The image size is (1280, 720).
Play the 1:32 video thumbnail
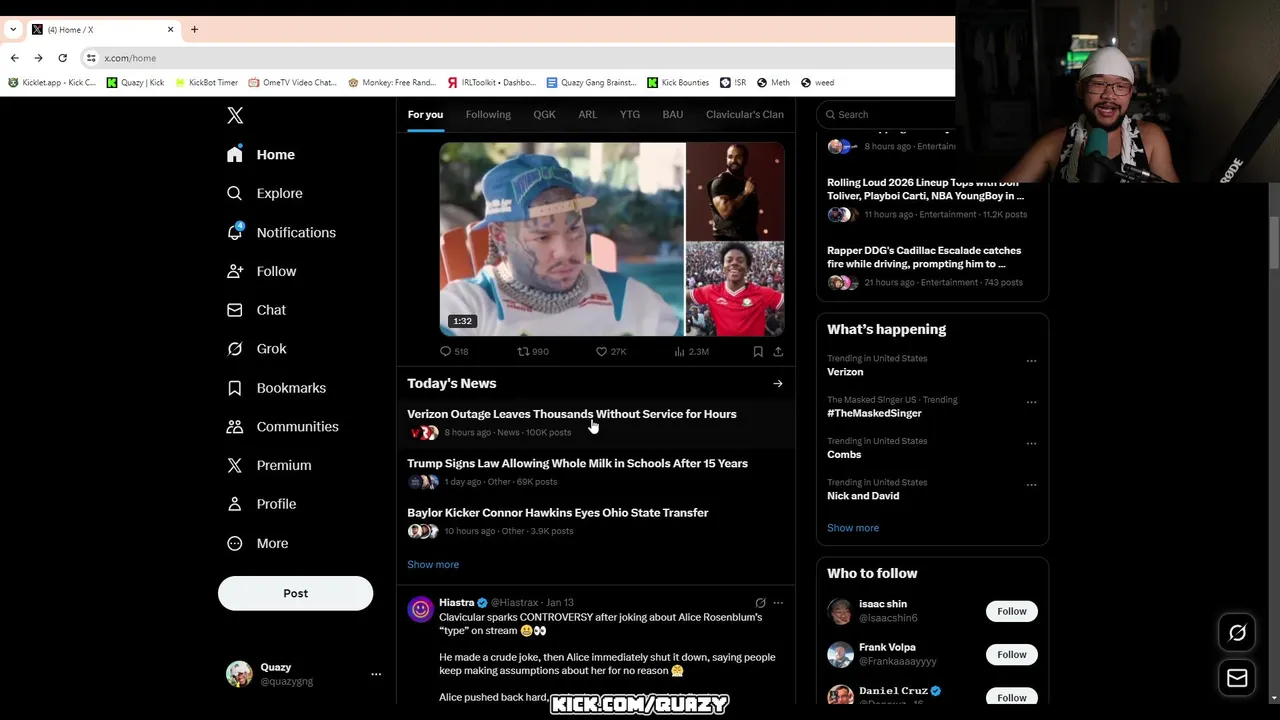coord(563,239)
